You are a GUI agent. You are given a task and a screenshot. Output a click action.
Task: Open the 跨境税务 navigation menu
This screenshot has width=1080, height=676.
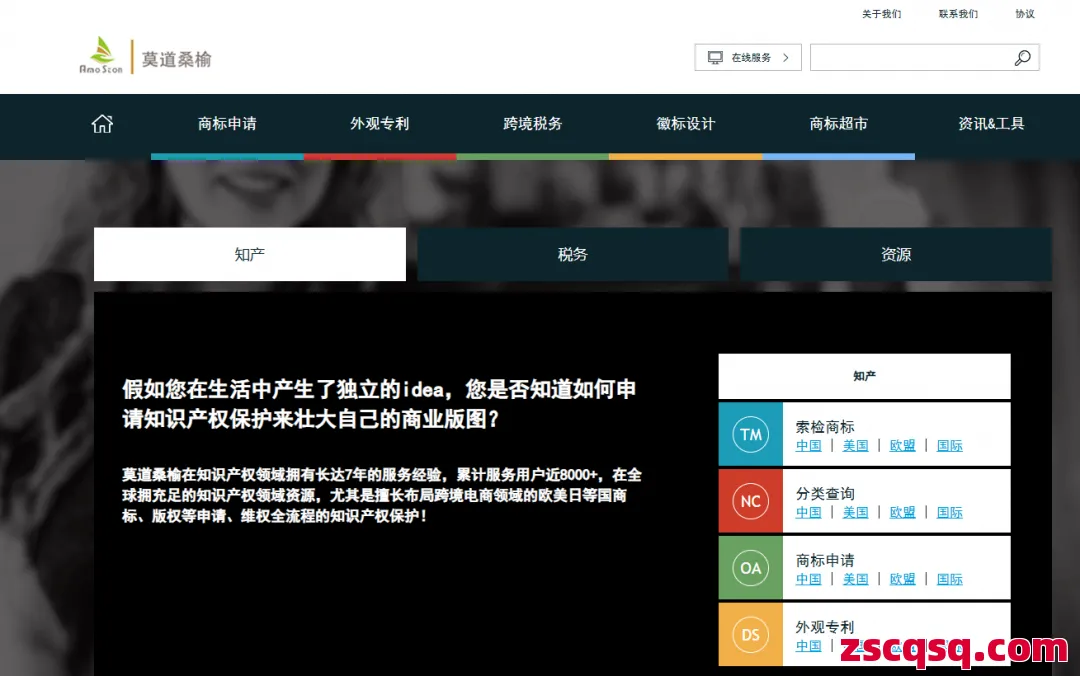[532, 122]
